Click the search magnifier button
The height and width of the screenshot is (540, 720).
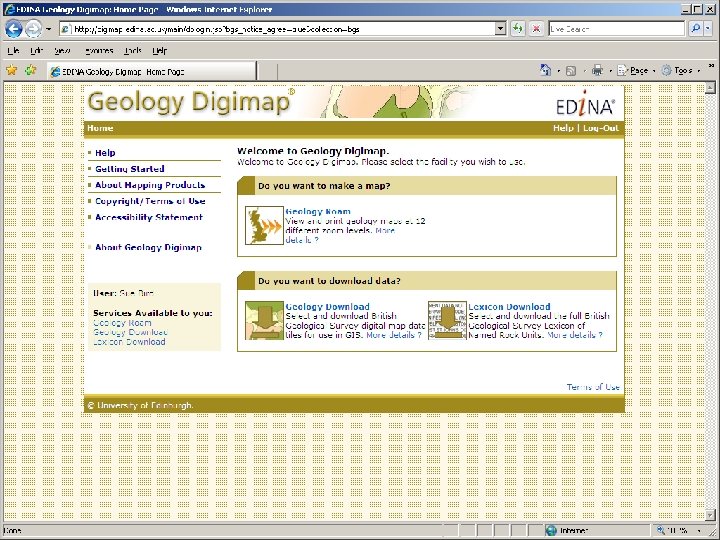(x=696, y=29)
